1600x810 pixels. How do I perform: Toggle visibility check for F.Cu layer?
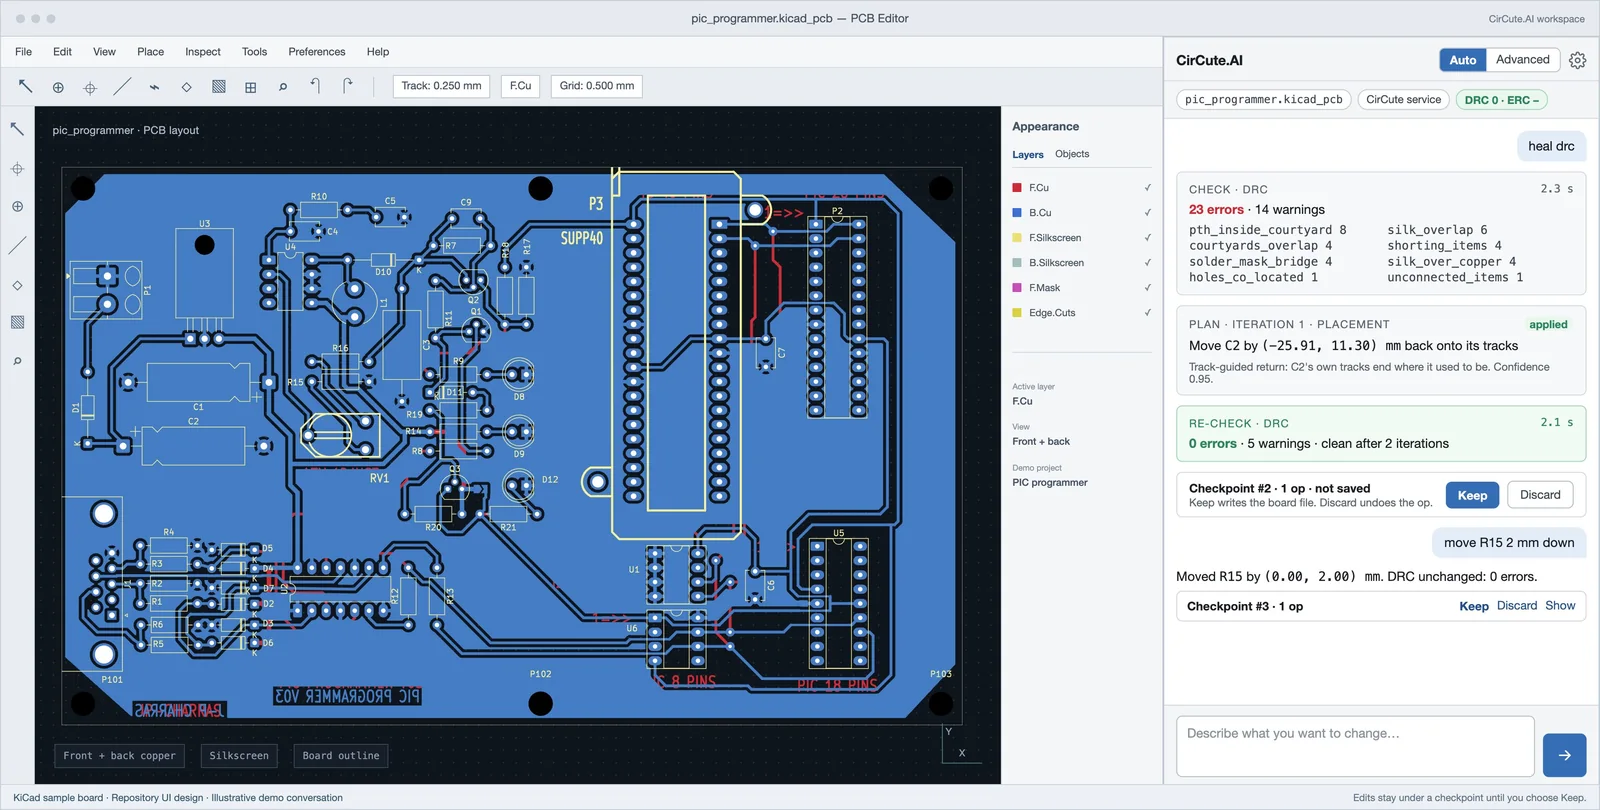click(1147, 188)
